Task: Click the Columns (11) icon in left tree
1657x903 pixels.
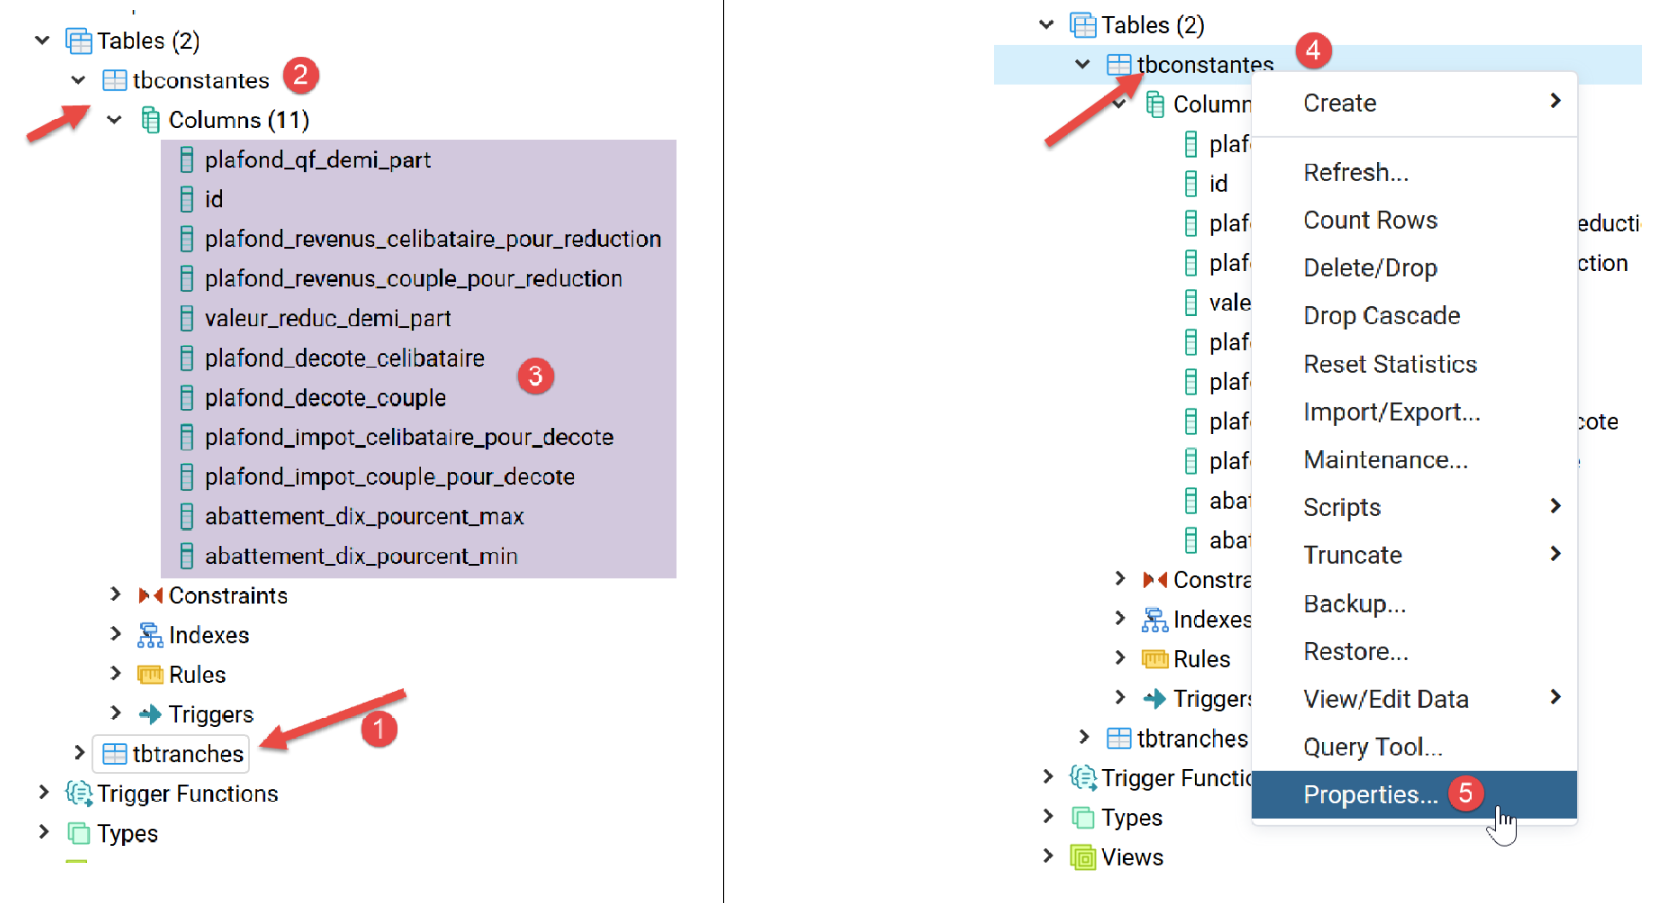Action: click(x=150, y=120)
